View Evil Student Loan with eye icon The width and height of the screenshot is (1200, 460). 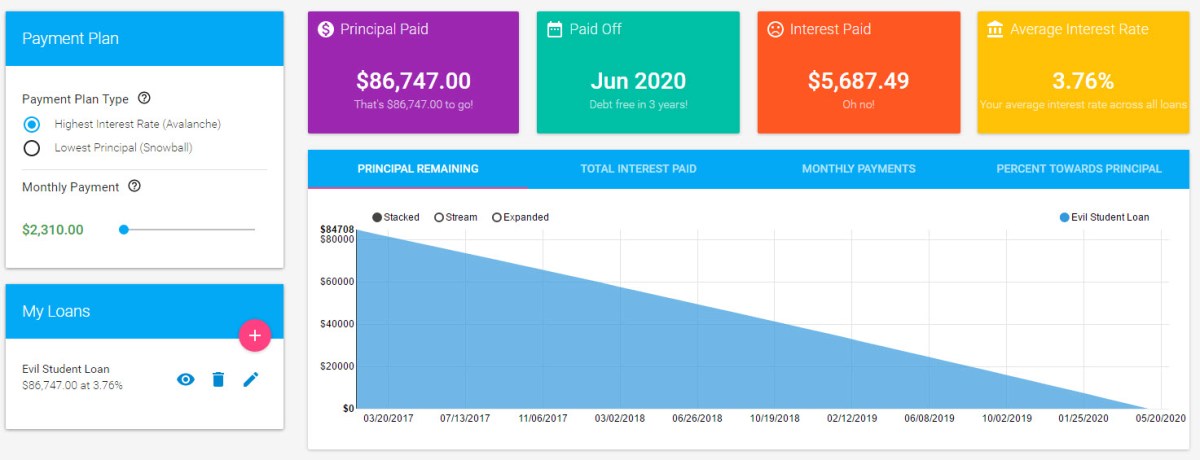click(185, 379)
